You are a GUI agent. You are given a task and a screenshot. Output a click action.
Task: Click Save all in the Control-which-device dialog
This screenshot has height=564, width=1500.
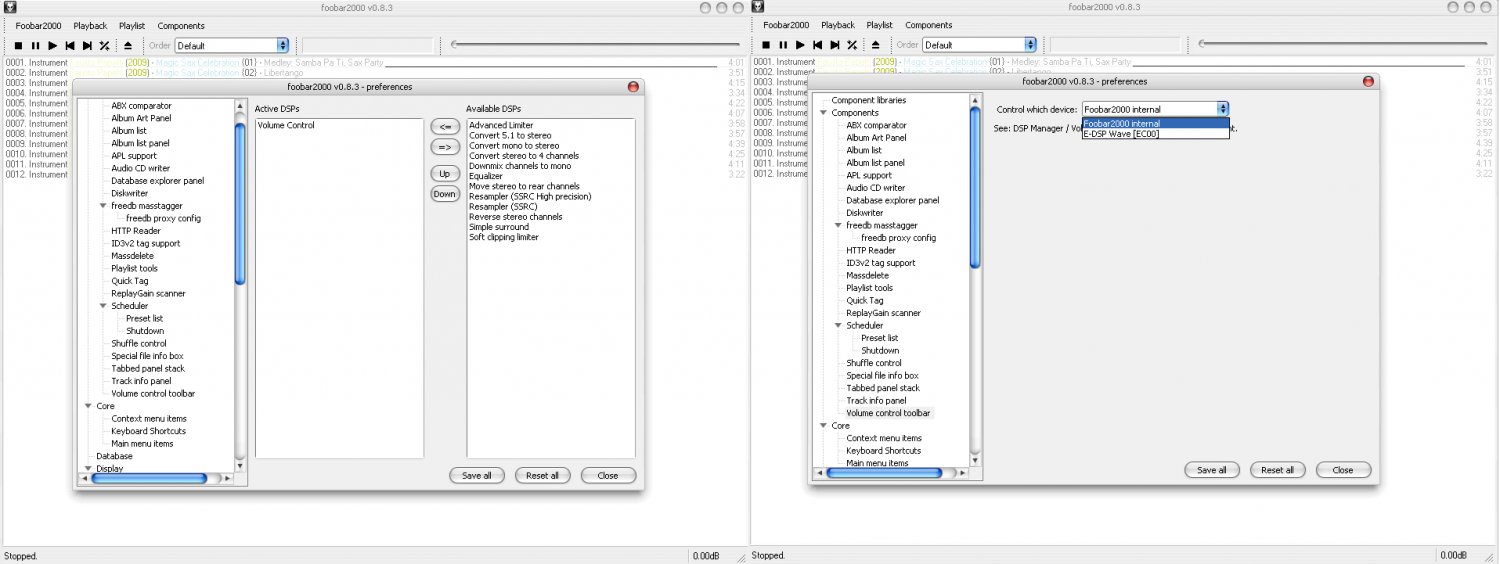click(x=1212, y=470)
